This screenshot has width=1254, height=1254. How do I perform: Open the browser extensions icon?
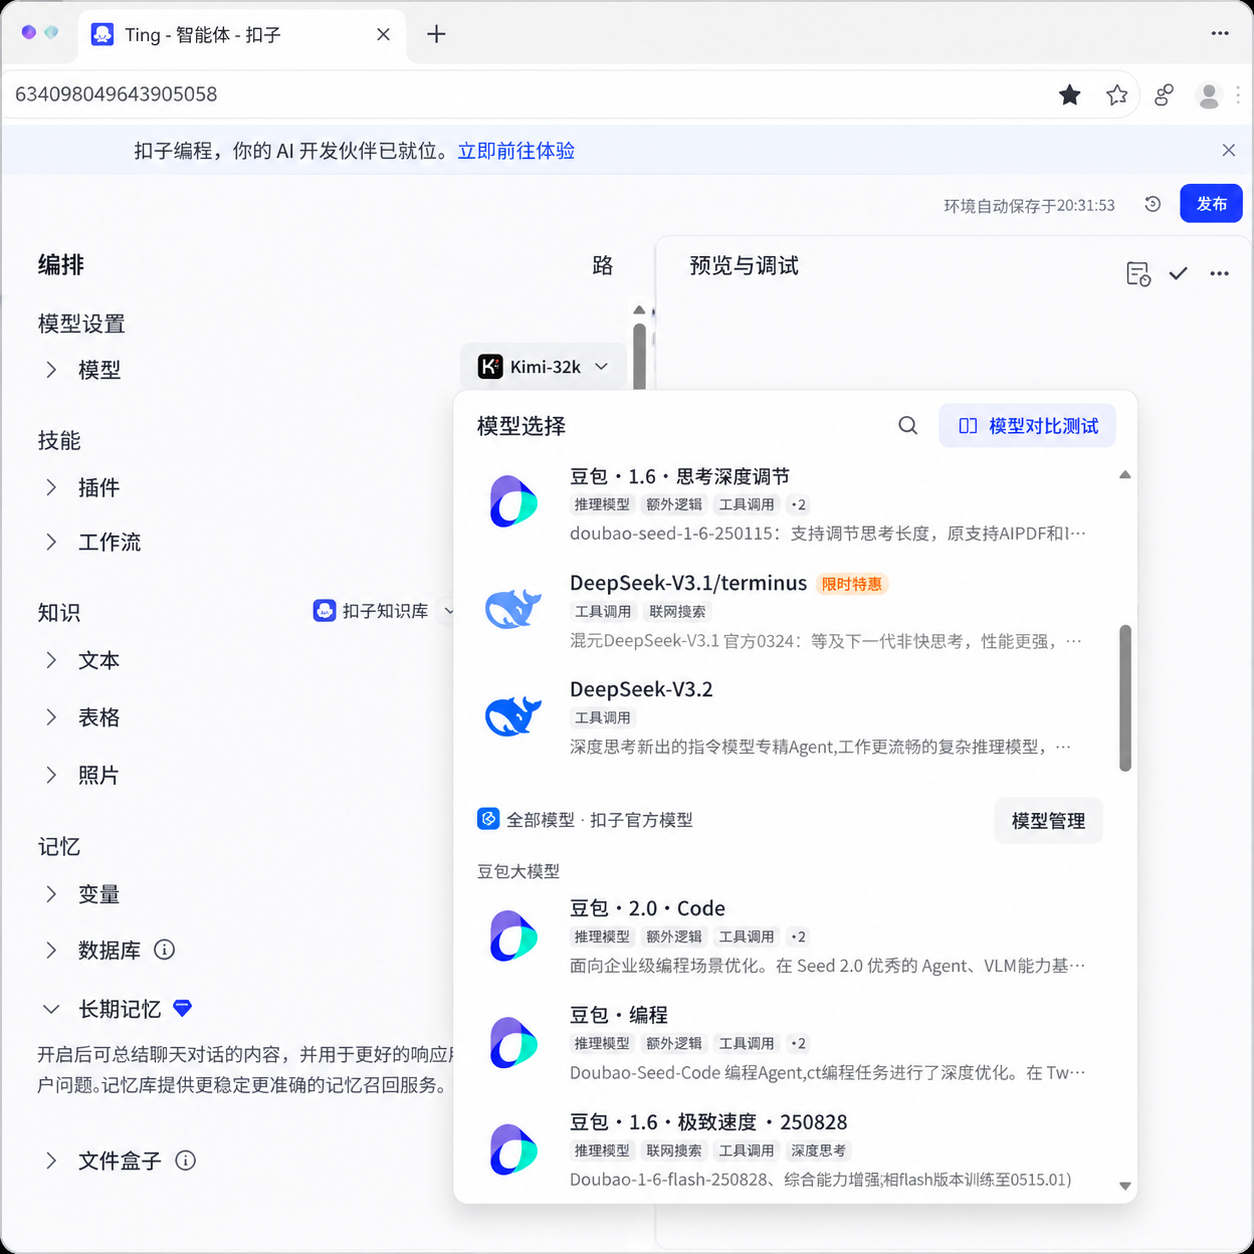(1164, 95)
